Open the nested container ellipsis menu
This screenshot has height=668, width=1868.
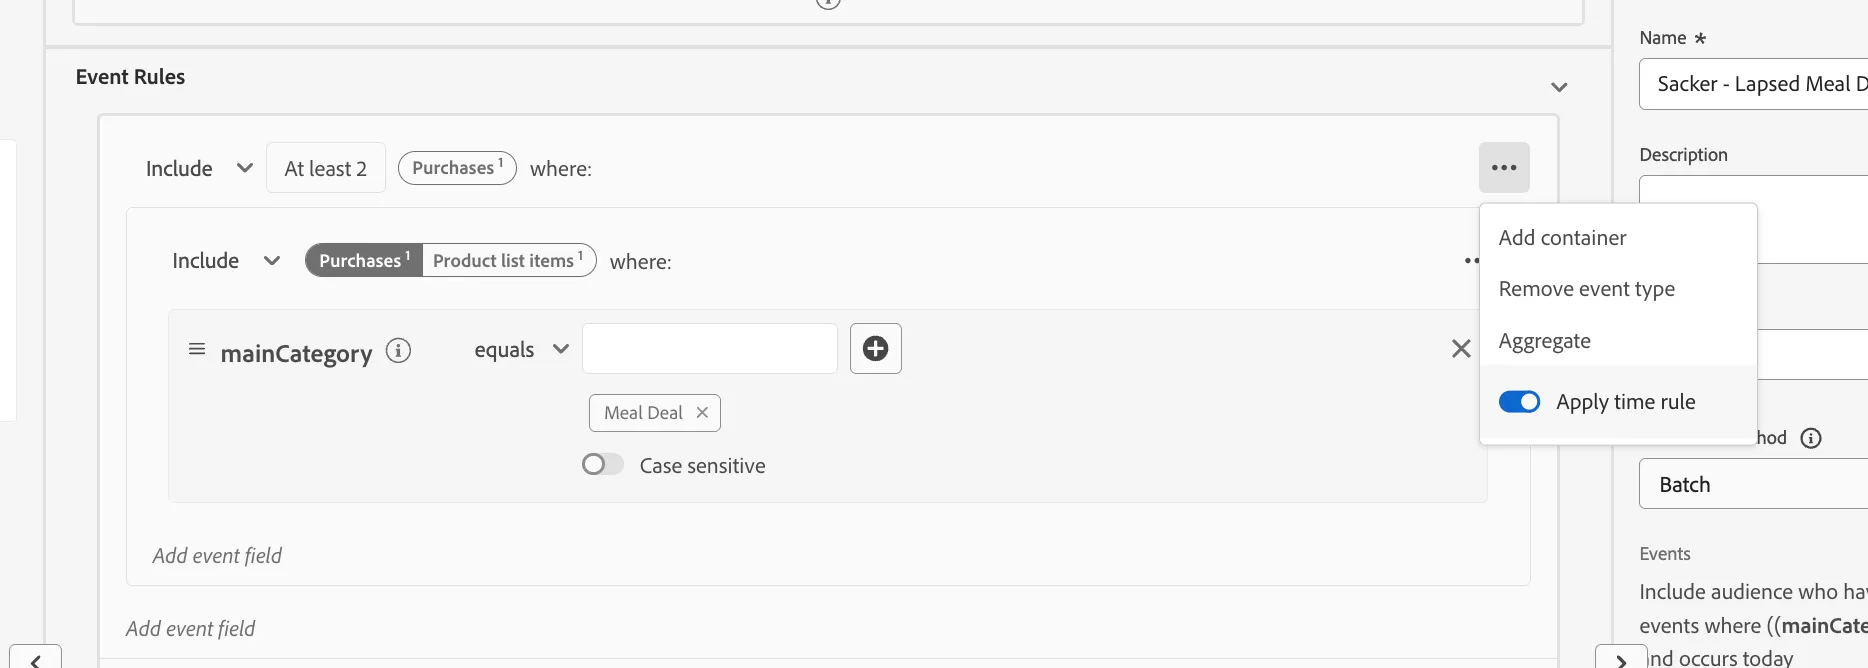click(x=1471, y=261)
